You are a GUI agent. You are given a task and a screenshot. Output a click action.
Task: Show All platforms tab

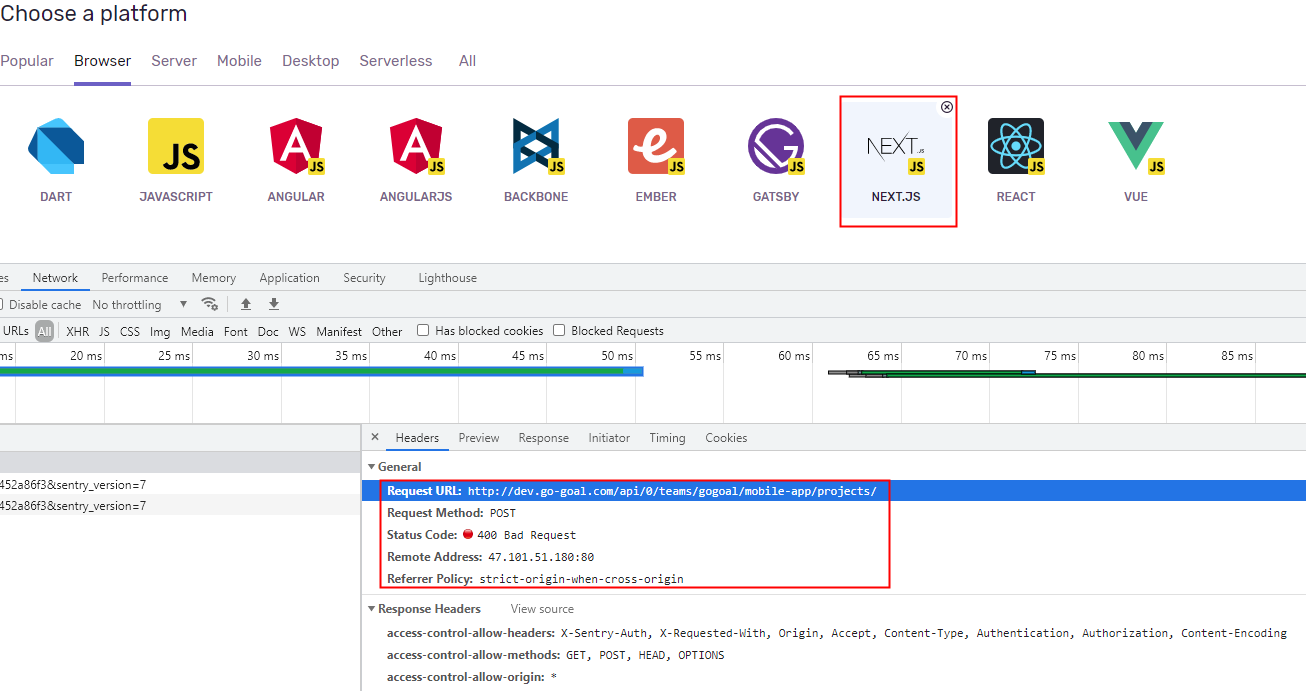click(467, 61)
